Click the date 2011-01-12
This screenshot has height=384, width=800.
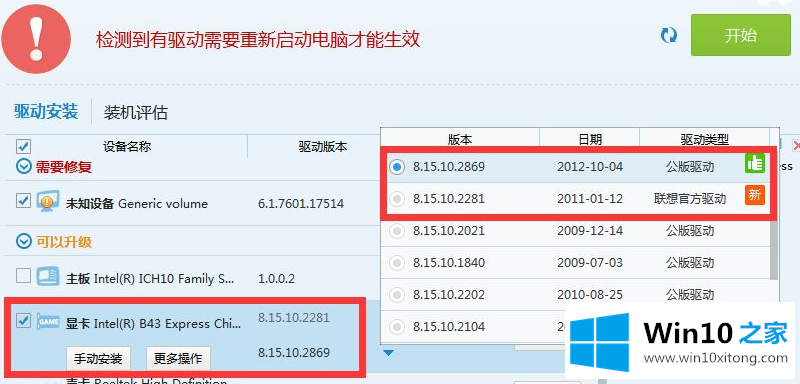[x=590, y=199]
